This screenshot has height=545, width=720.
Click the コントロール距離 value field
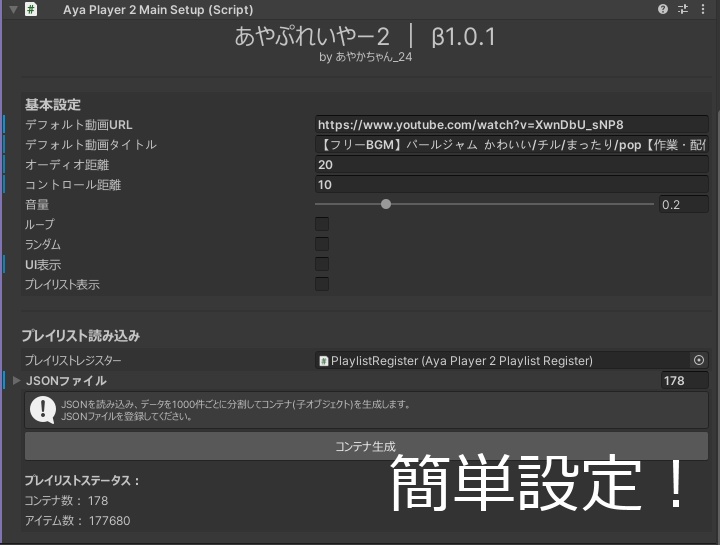pyautogui.click(x=512, y=185)
